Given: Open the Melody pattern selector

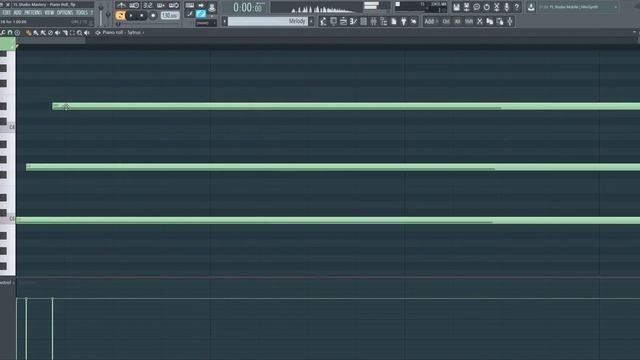Looking at the screenshot, I should point(267,21).
